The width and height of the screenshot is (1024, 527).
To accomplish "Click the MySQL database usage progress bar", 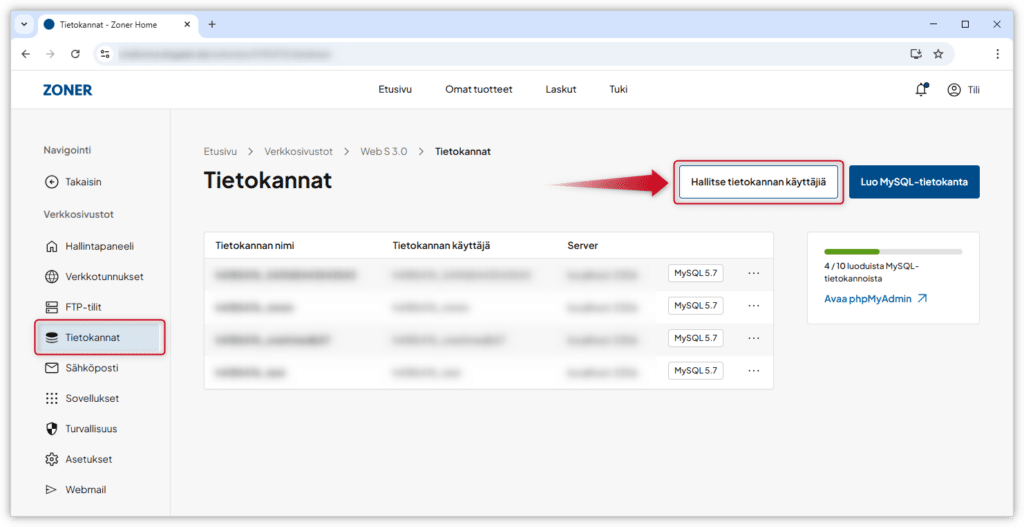I will (x=892, y=252).
